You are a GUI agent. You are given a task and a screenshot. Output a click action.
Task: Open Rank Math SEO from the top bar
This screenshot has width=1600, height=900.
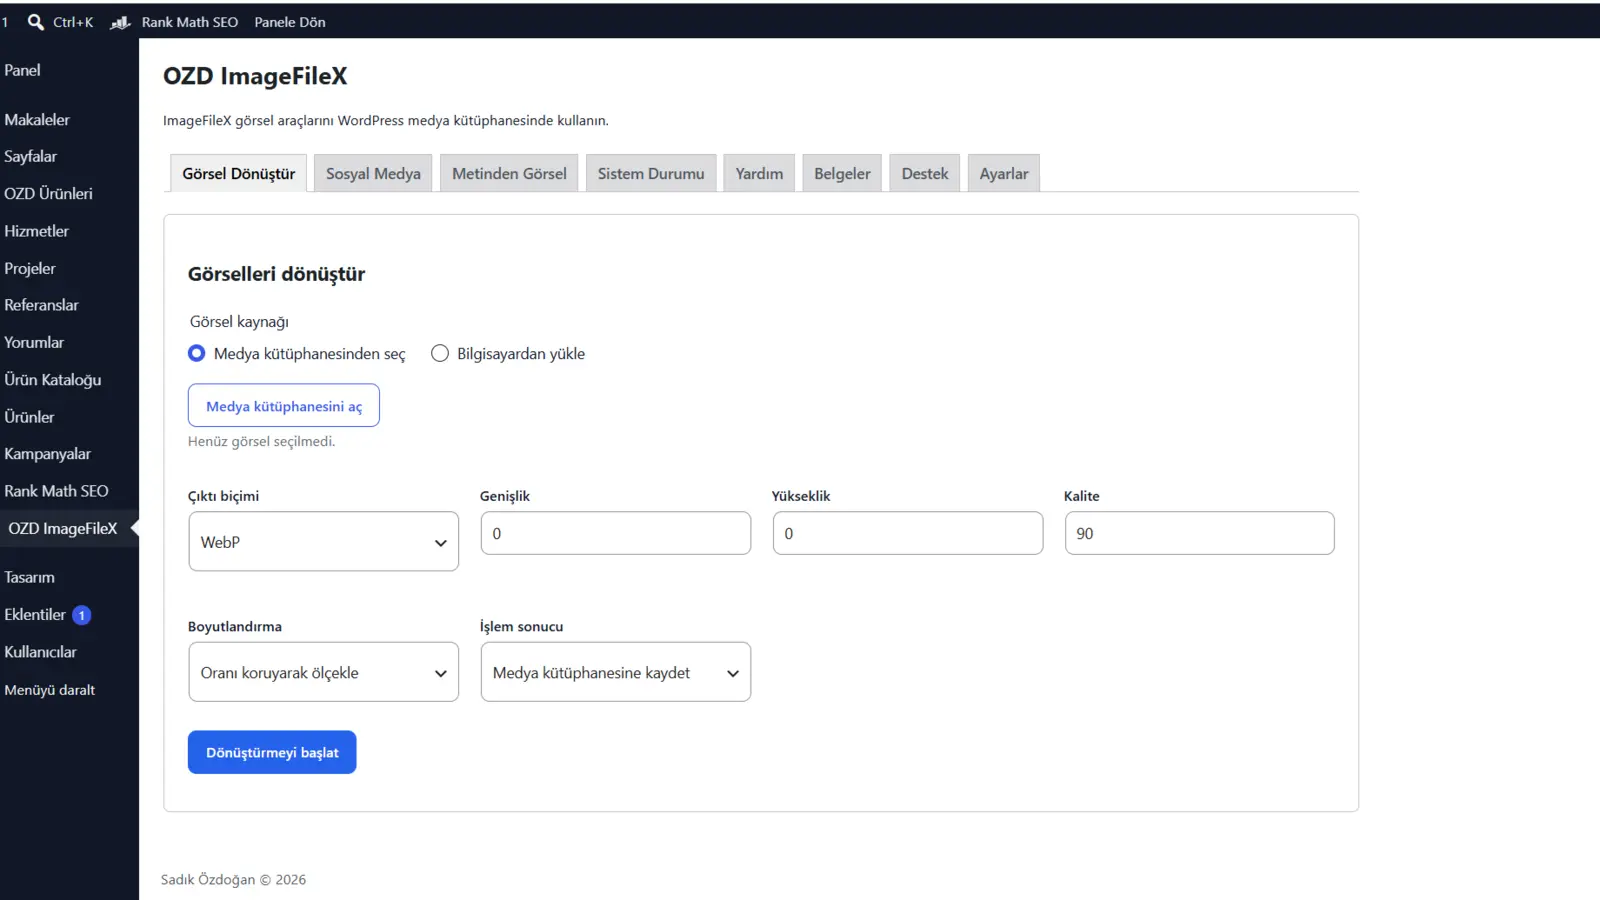click(x=190, y=22)
